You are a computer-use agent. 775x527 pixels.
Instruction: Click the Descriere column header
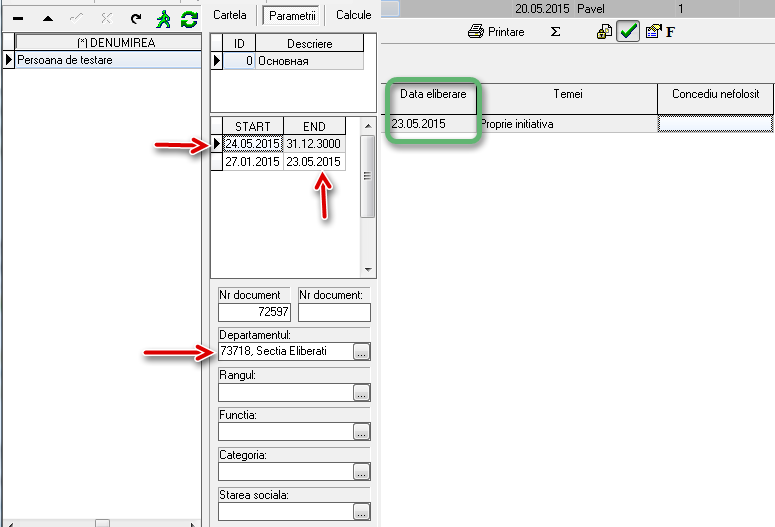309,44
